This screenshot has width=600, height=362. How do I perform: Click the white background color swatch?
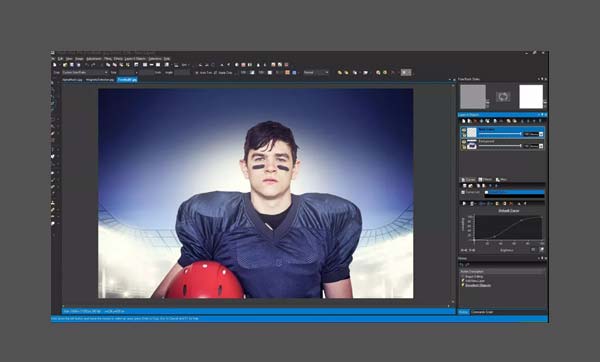click(531, 96)
